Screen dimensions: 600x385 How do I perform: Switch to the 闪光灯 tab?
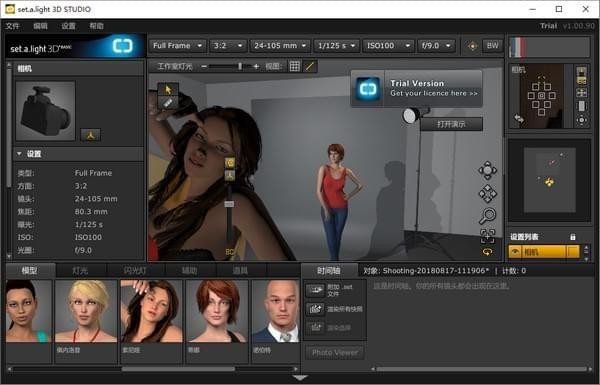[x=135, y=271]
